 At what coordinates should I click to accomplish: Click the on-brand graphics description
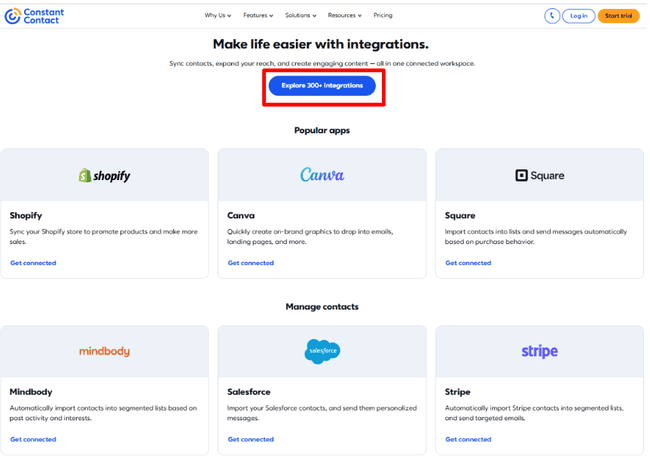[x=311, y=237]
